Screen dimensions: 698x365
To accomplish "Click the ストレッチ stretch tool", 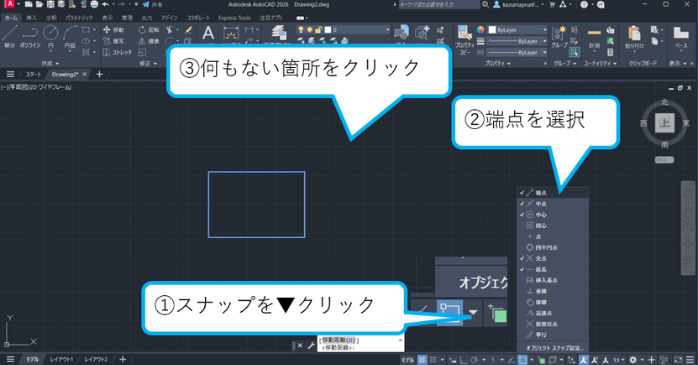I will pos(118,53).
